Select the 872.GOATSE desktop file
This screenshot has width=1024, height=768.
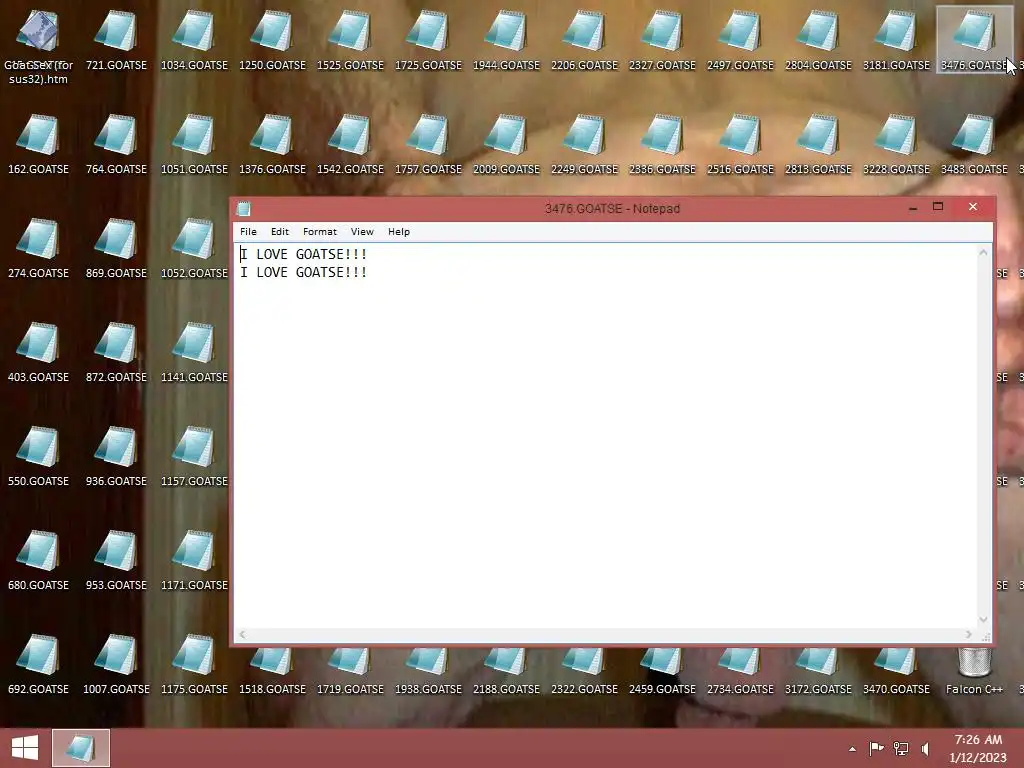coord(116,353)
